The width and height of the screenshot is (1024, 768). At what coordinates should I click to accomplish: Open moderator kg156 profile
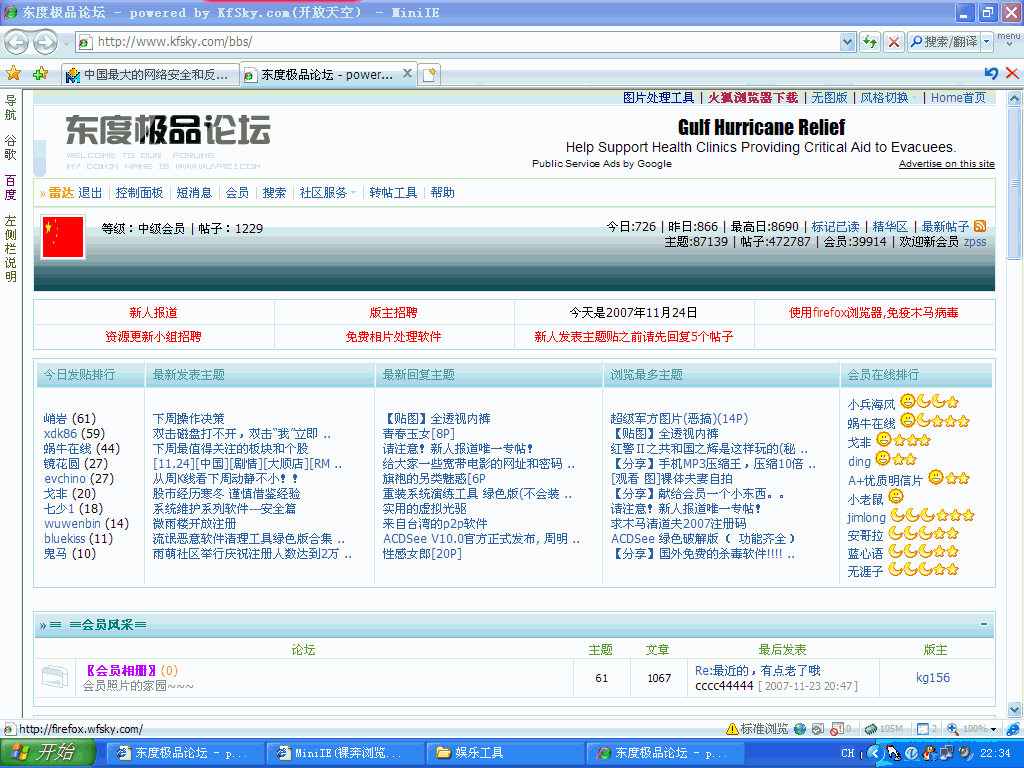click(933, 678)
